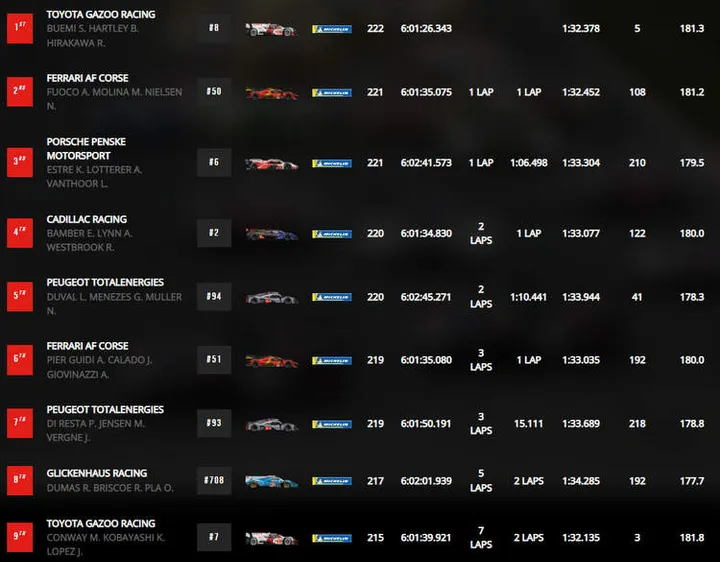Click Michelin logo in Porsche Penske row
This screenshot has width=720, height=562.
(x=332, y=163)
